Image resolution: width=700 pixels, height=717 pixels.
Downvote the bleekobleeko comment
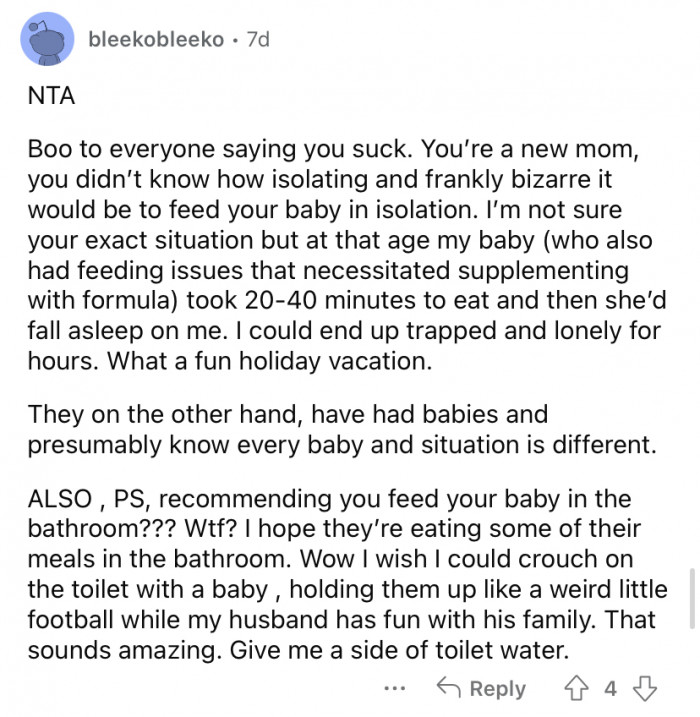(x=643, y=689)
